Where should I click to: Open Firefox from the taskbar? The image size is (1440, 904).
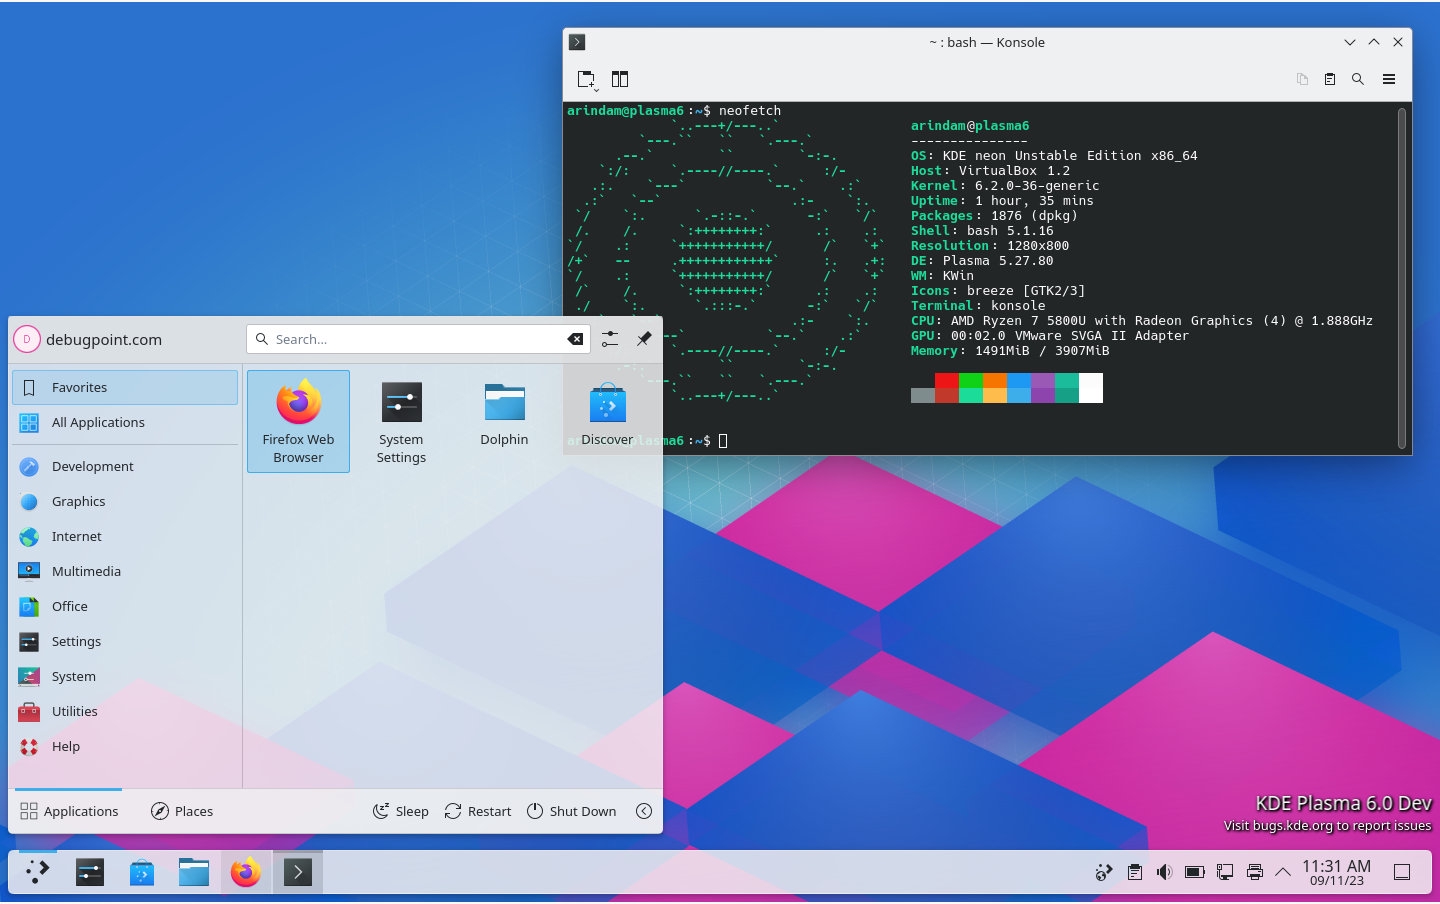tap(246, 872)
